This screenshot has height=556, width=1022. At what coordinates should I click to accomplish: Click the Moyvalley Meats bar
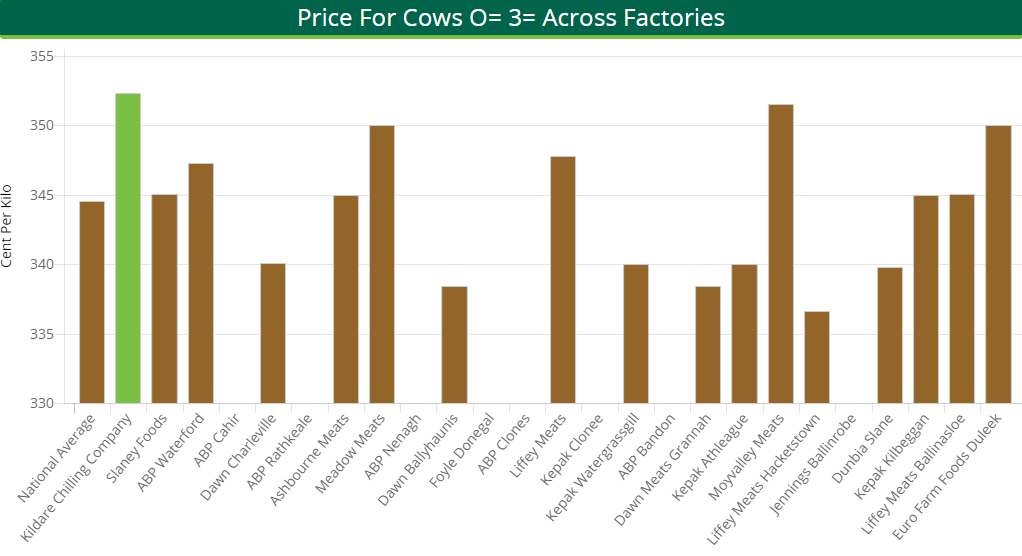pos(780,254)
